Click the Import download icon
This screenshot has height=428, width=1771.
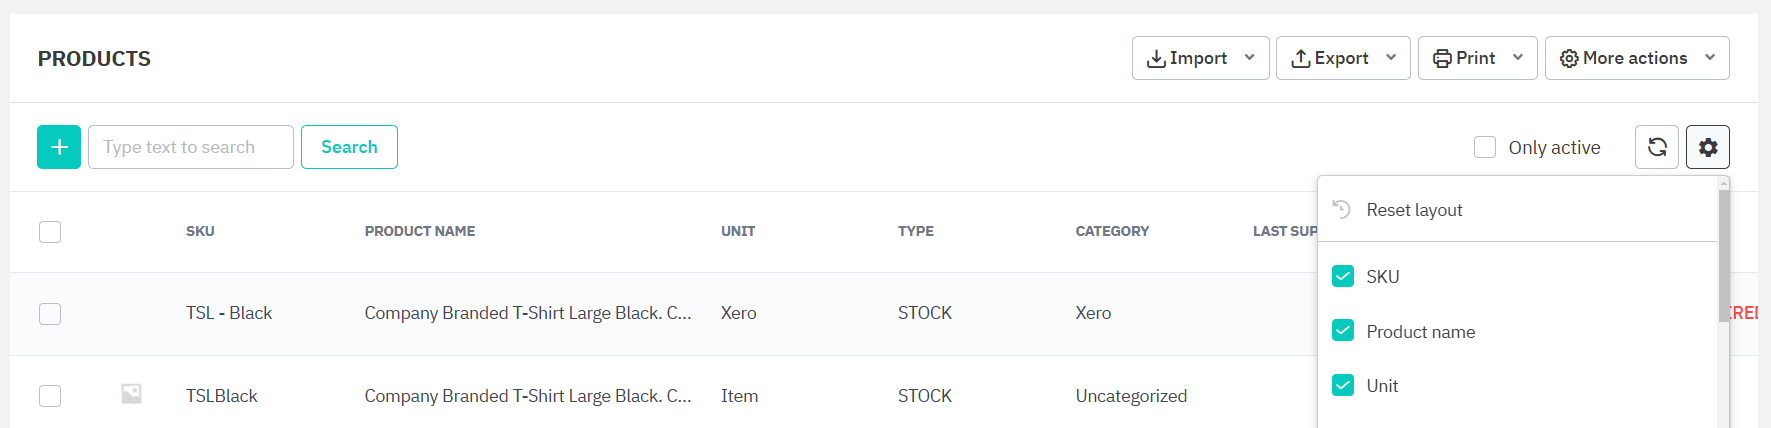(1156, 59)
